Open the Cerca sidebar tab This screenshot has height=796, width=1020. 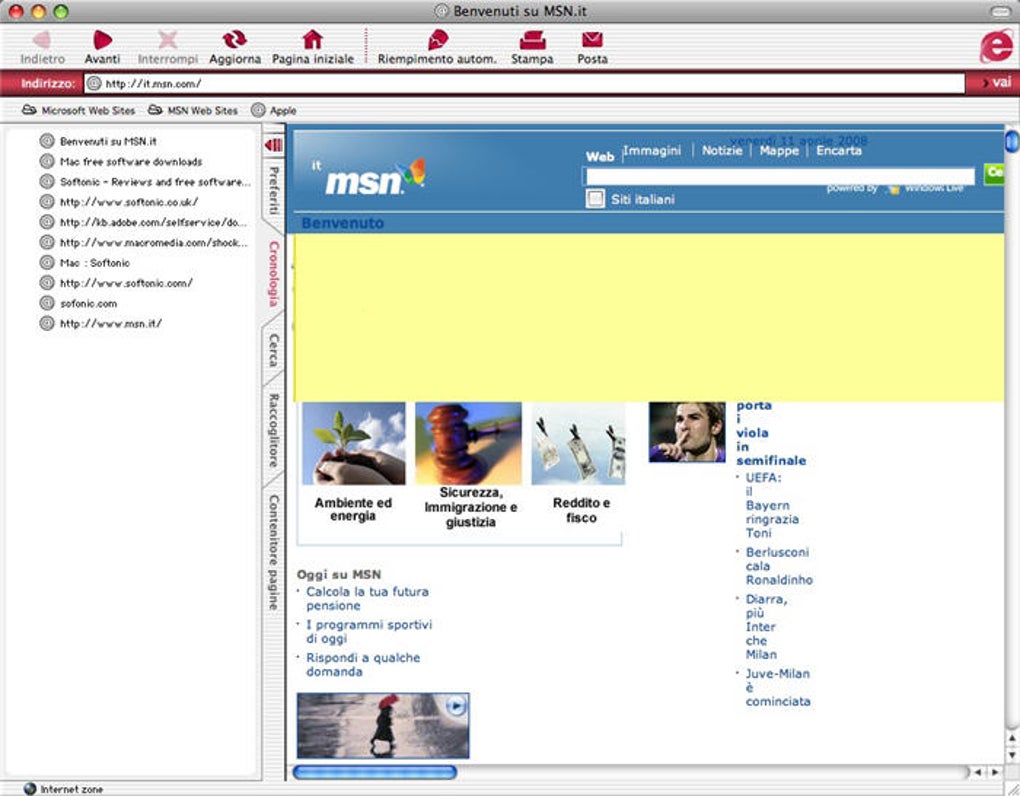tap(274, 350)
